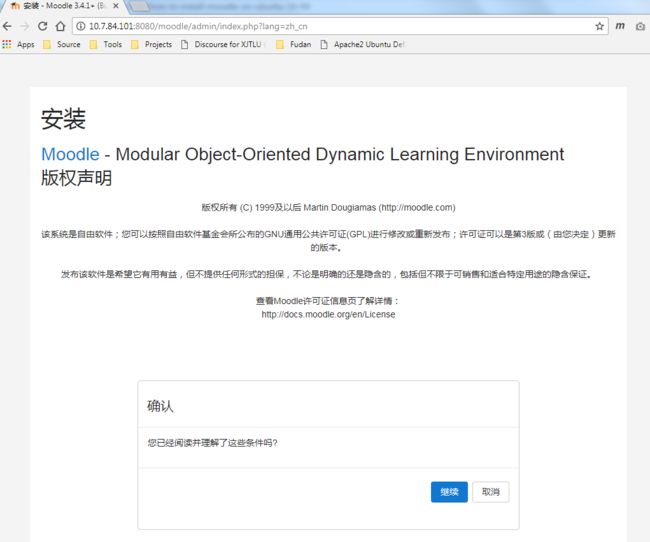This screenshot has height=542, width=650.
Task: Open the Projects bookmarks folder
Action: point(151,44)
